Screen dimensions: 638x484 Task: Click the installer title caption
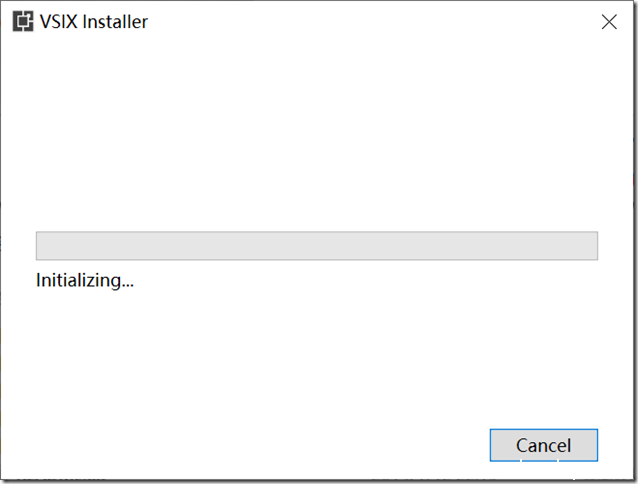pos(94,22)
